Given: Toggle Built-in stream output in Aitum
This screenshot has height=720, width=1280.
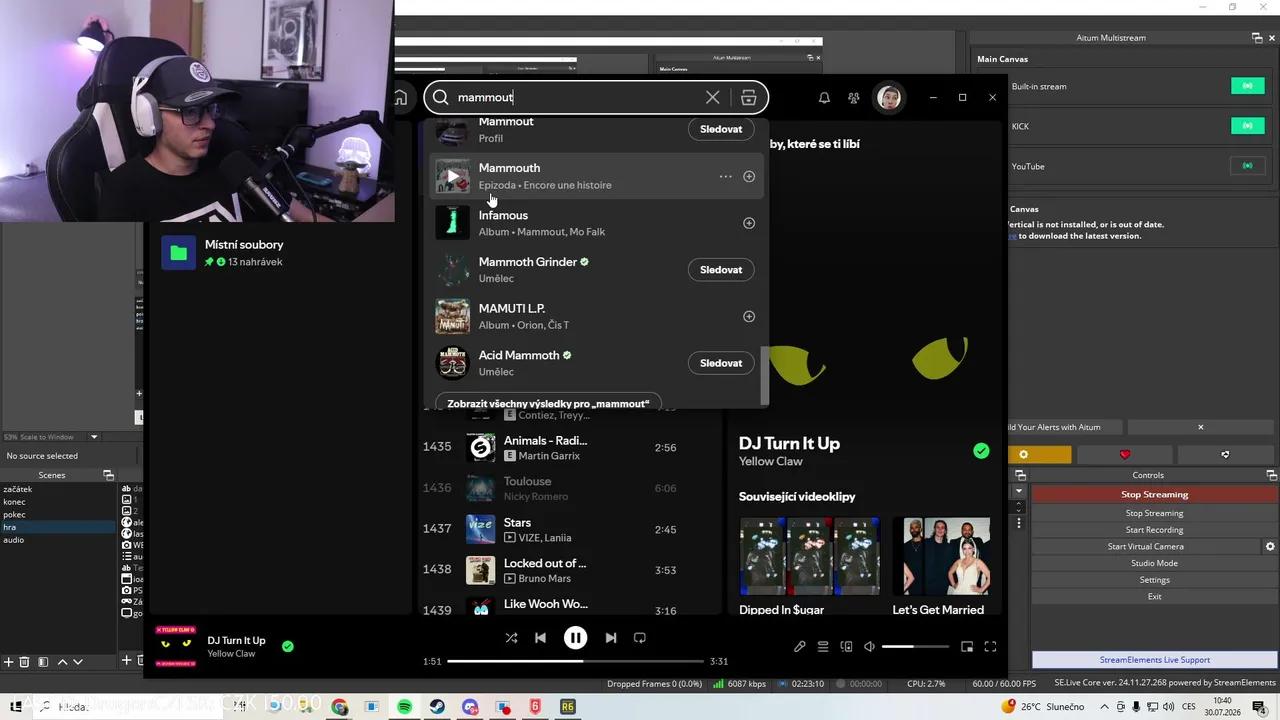Looking at the screenshot, I should [x=1247, y=86].
